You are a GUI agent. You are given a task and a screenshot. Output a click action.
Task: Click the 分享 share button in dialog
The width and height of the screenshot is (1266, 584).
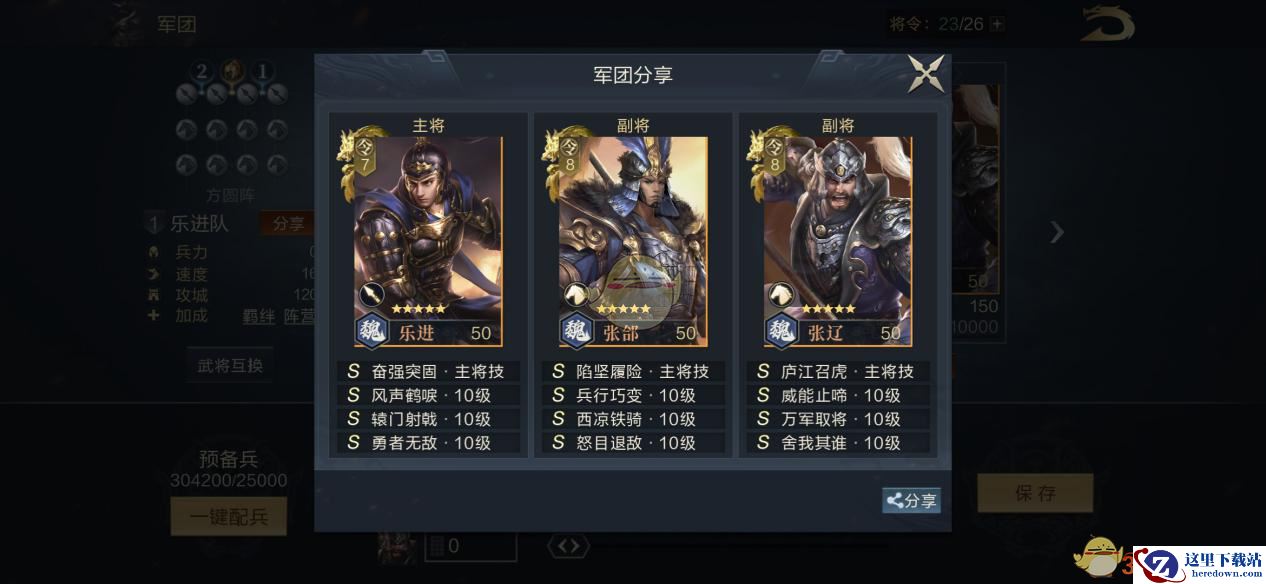click(911, 501)
